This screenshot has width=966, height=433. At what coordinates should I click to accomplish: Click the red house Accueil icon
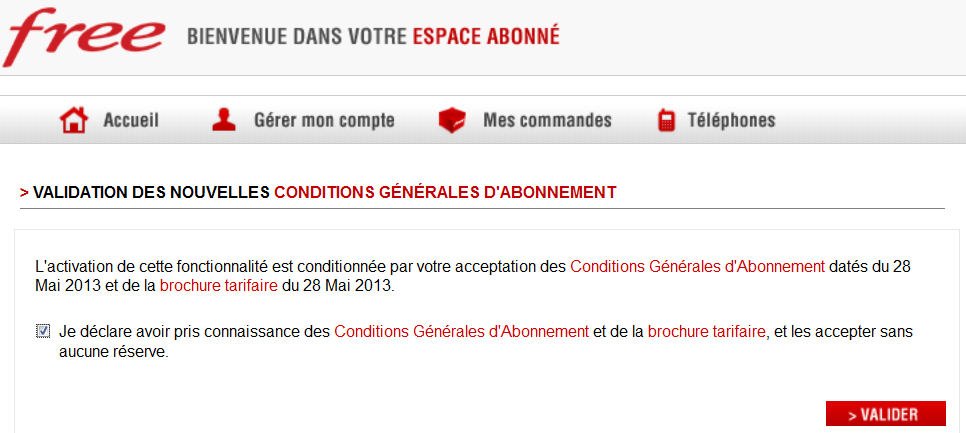coord(74,121)
